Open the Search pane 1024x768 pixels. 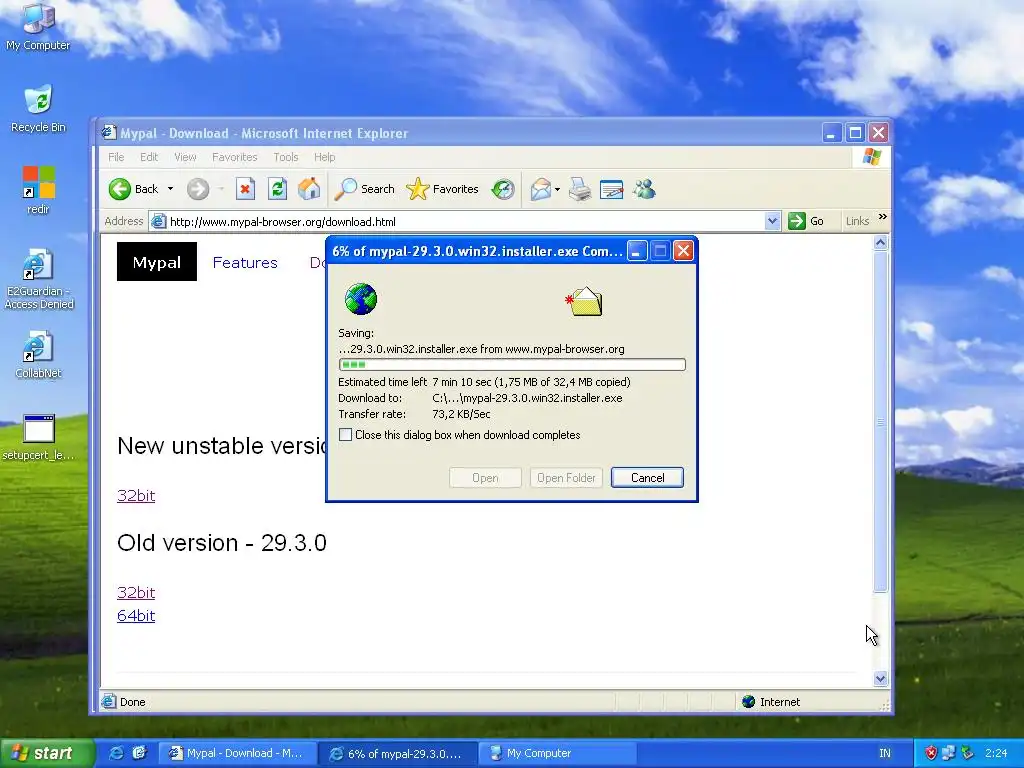pyautogui.click(x=364, y=189)
